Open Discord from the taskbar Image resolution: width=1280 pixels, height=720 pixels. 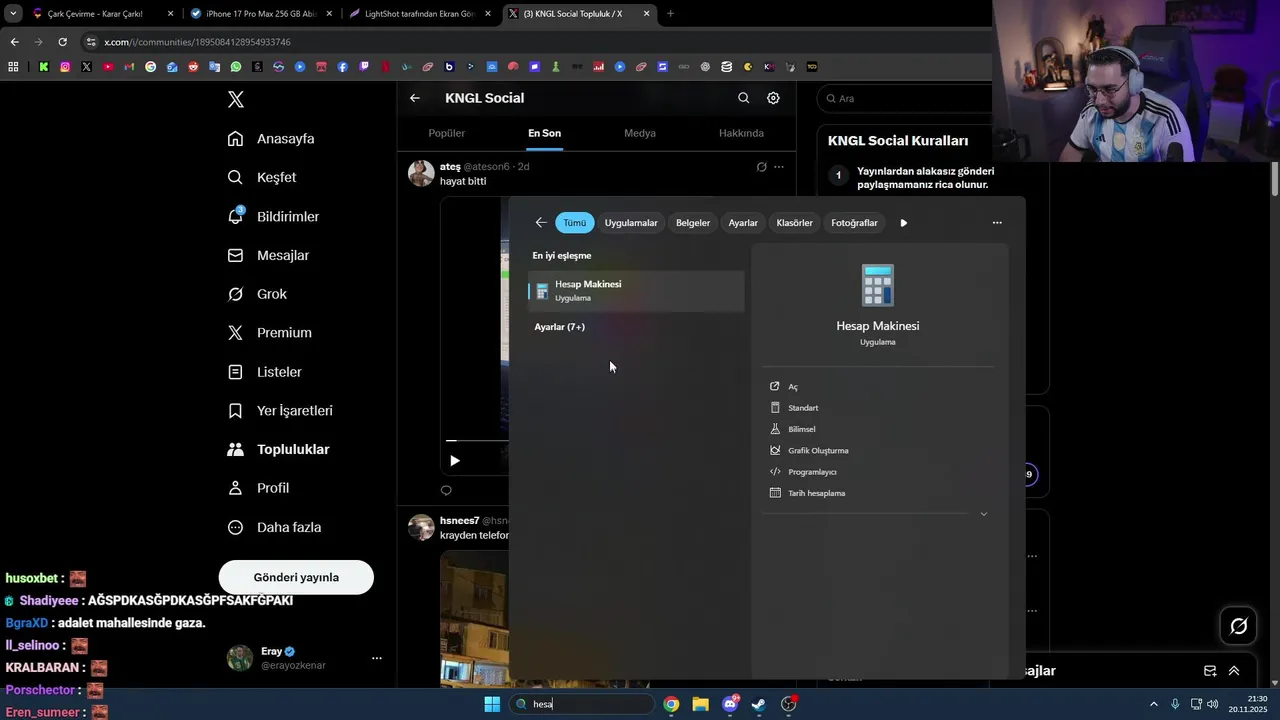(730, 704)
